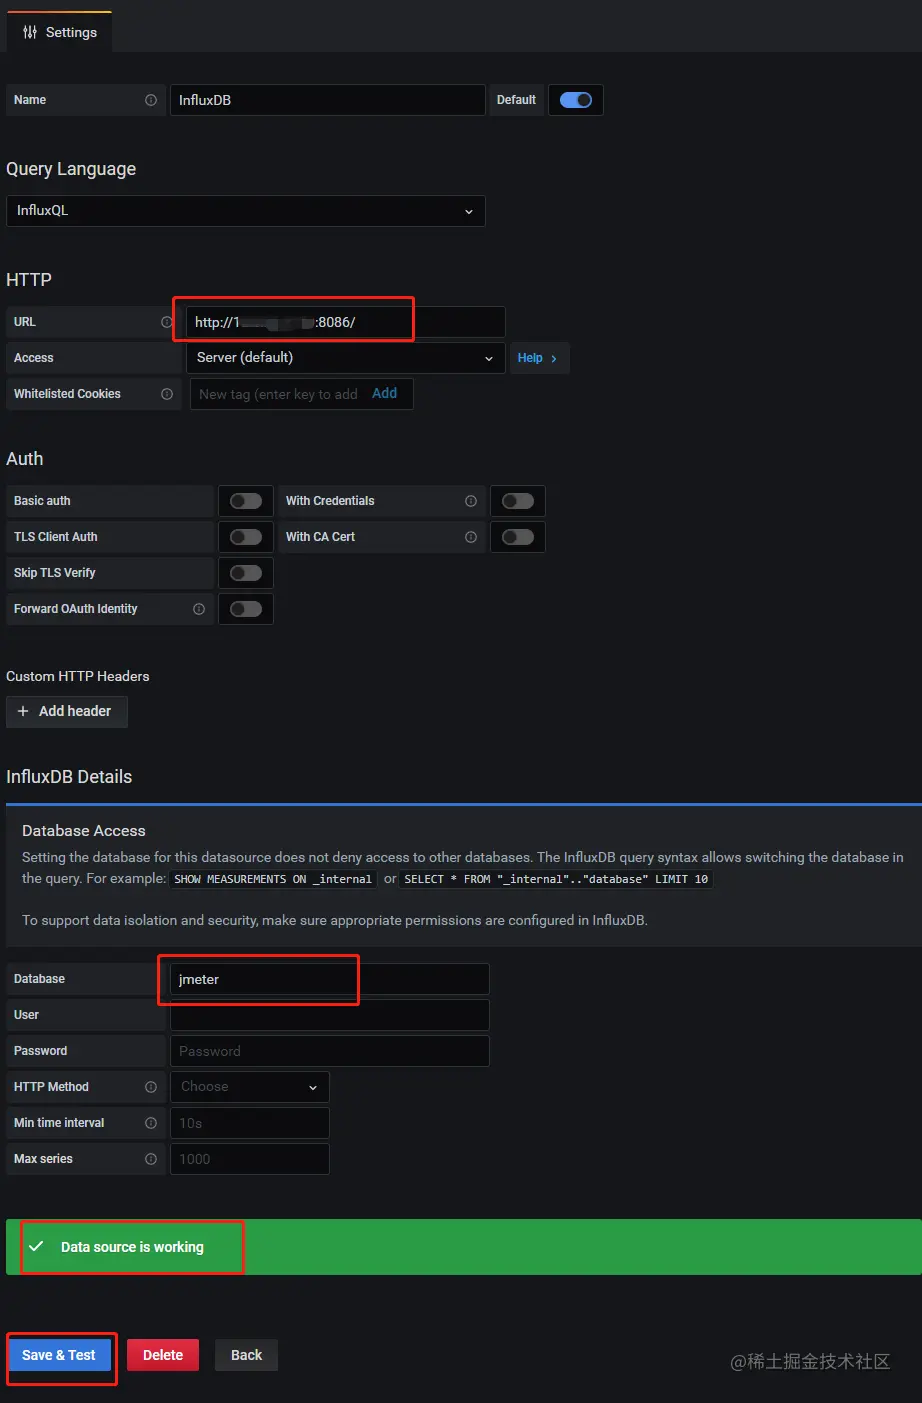Show info for Min time interval
Screen dimensions: 922x1403
pyautogui.click(x=151, y=1123)
